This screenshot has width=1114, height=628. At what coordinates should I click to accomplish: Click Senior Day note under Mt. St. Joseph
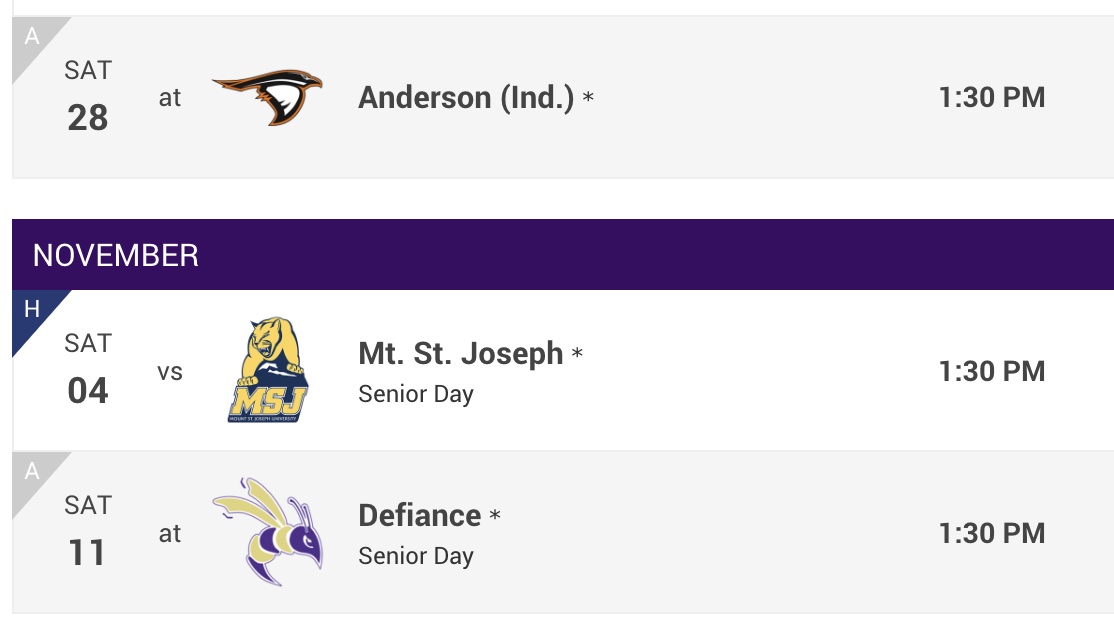pyautogui.click(x=416, y=394)
